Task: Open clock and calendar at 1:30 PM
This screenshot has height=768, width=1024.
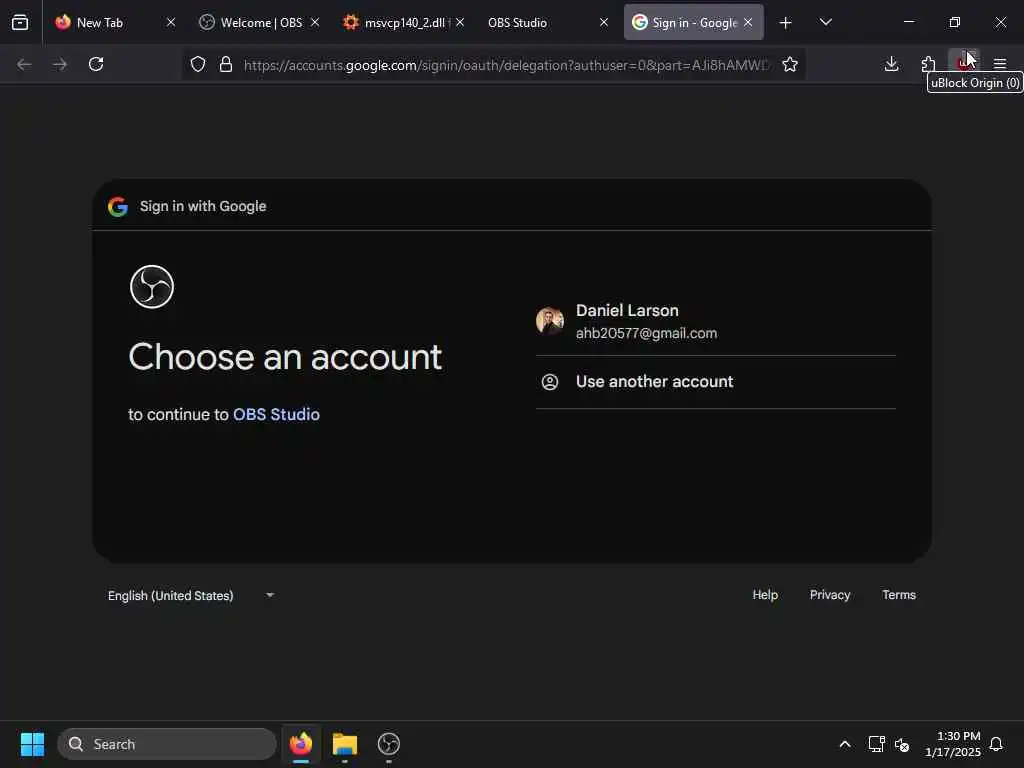Action: tap(952, 744)
